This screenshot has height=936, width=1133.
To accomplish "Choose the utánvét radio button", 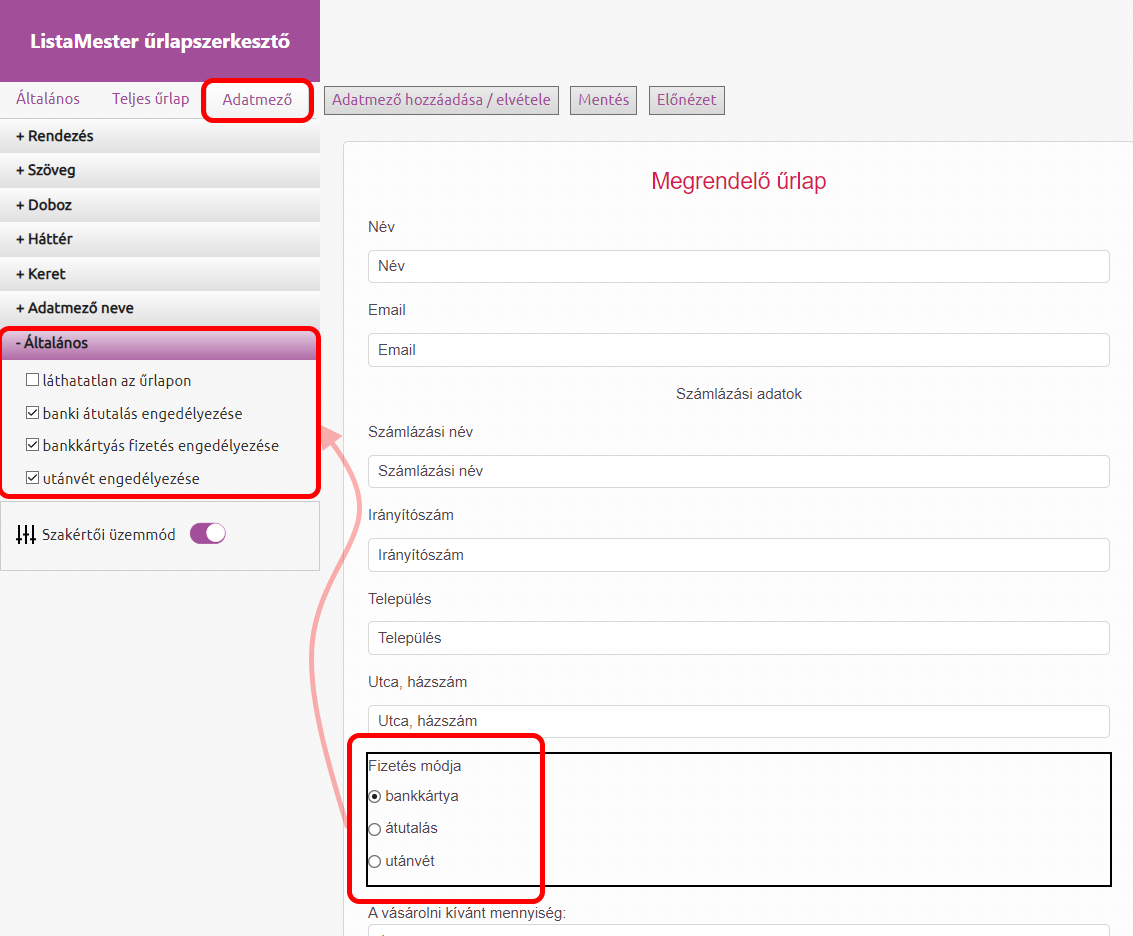I will click(374, 862).
